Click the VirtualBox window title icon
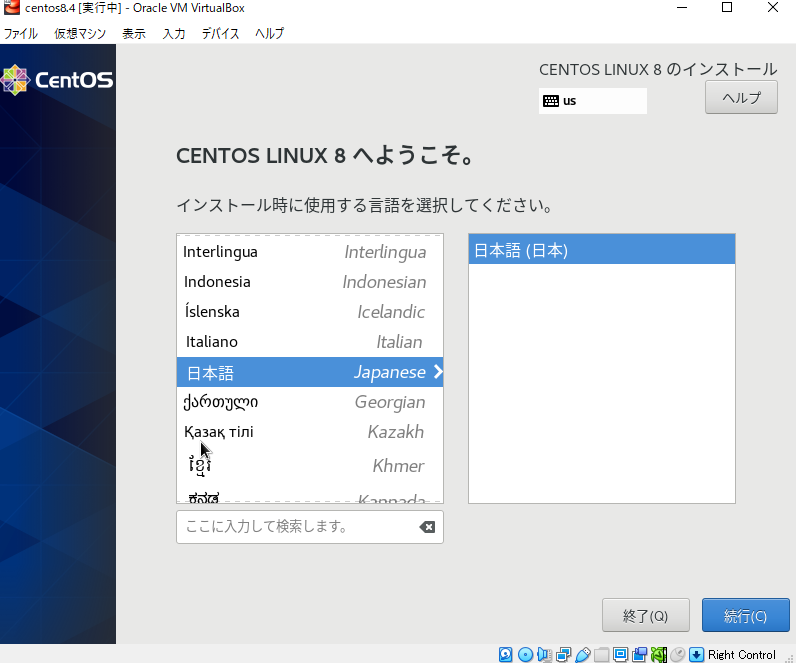 (11, 8)
